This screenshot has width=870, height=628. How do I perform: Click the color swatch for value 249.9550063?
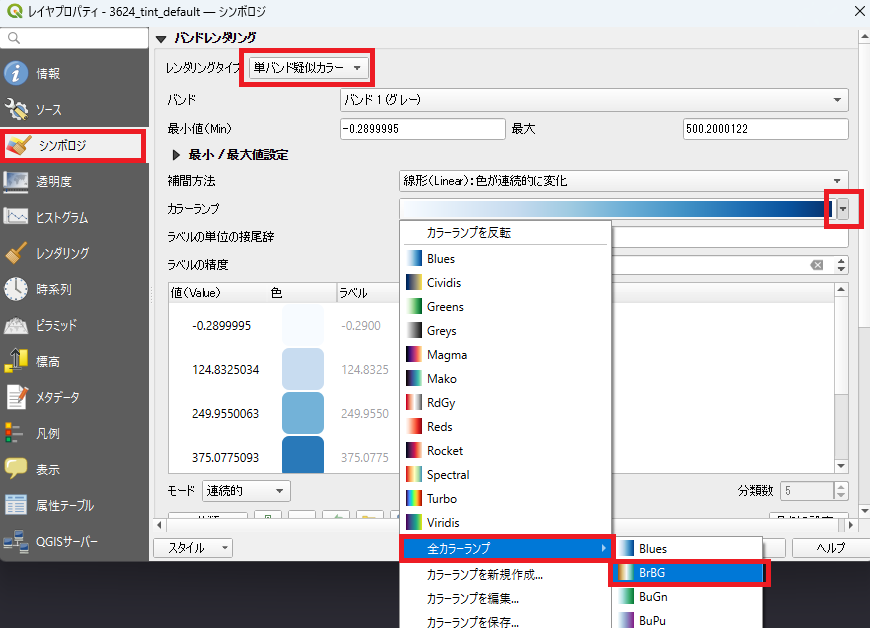(303, 412)
